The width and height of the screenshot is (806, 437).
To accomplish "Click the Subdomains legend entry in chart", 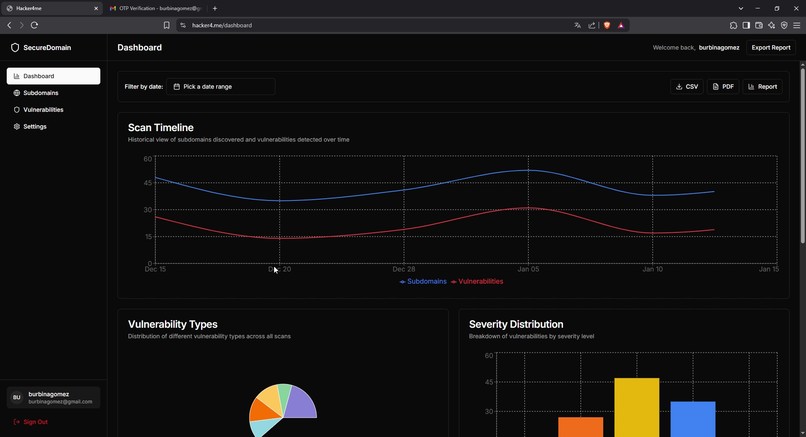I will tap(423, 281).
